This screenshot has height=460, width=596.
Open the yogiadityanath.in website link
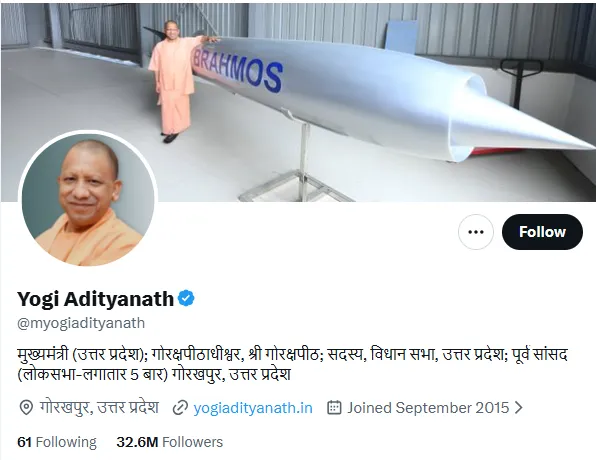[253, 408]
